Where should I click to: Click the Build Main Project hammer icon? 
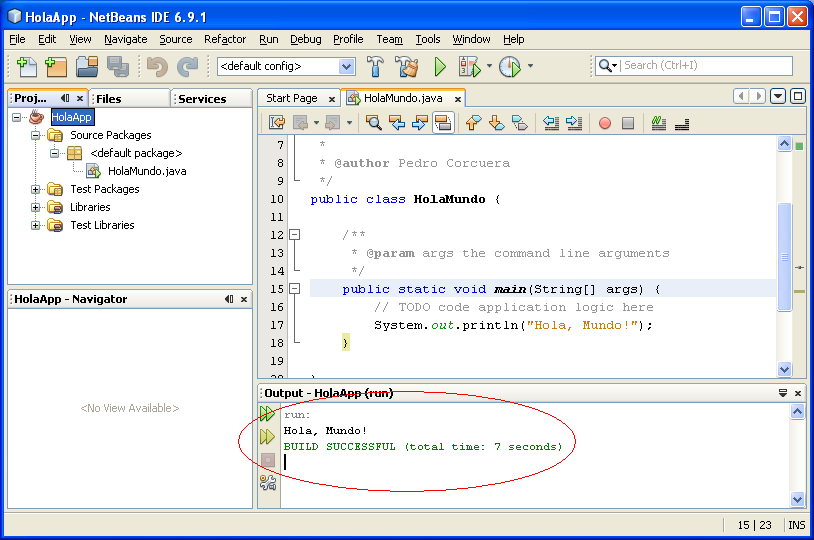[x=376, y=67]
